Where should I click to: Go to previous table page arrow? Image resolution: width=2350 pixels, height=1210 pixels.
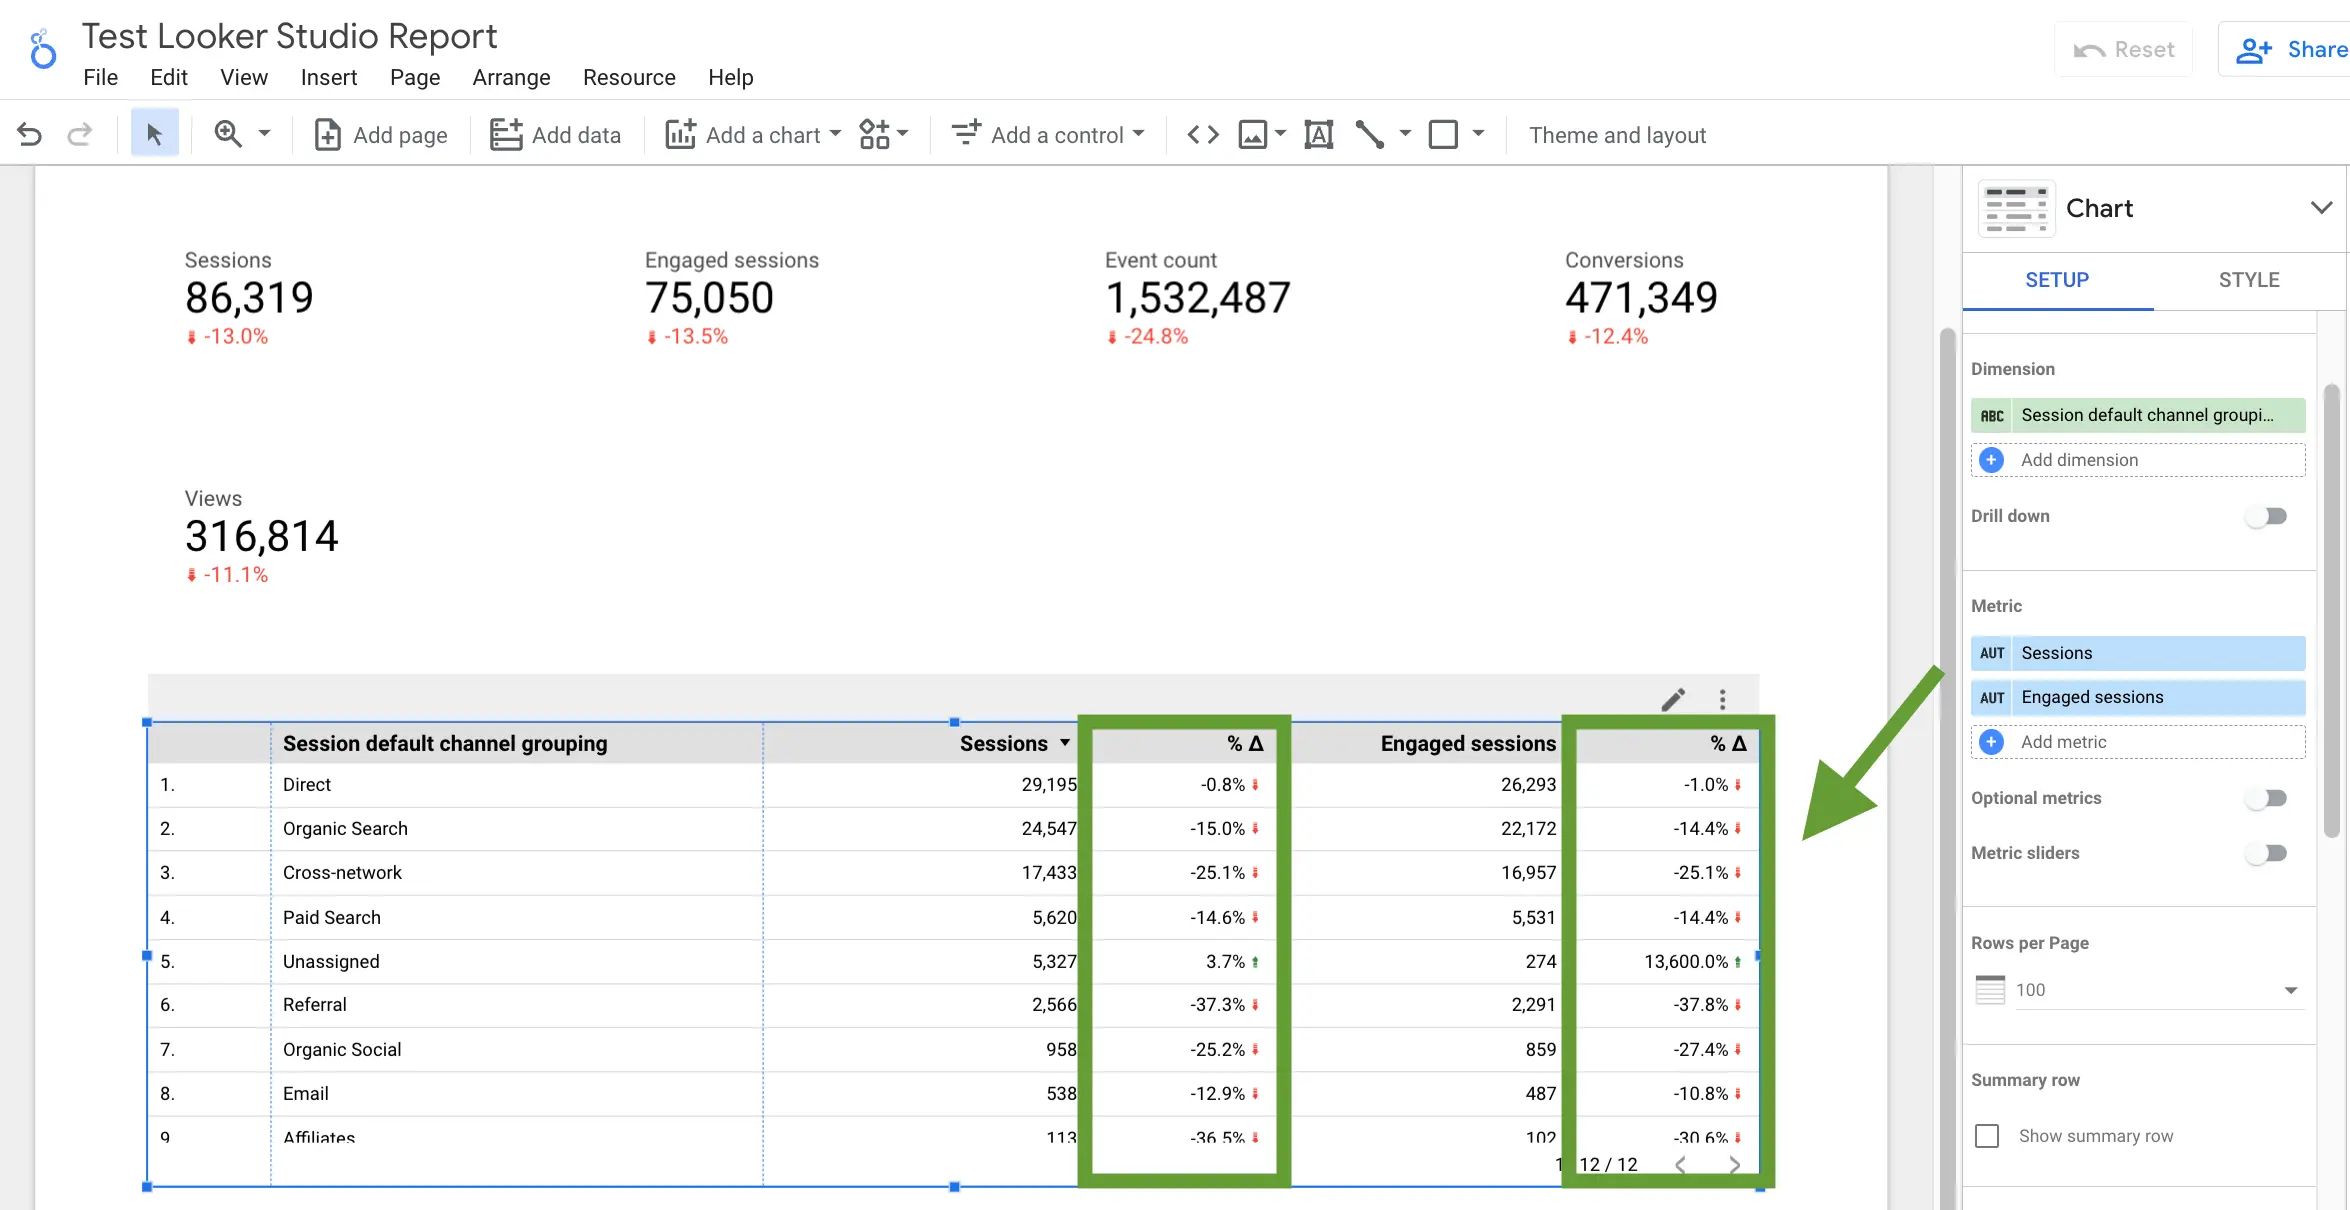tap(1681, 1165)
